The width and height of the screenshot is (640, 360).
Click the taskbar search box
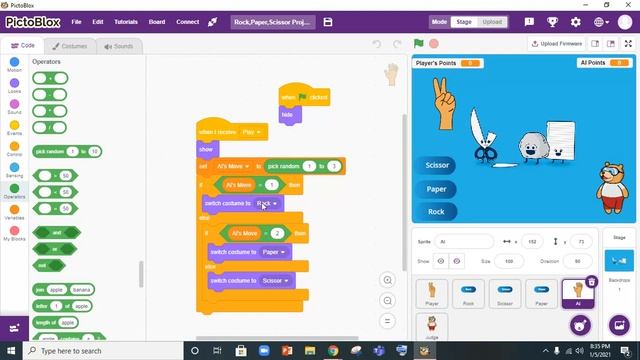tap(102, 351)
